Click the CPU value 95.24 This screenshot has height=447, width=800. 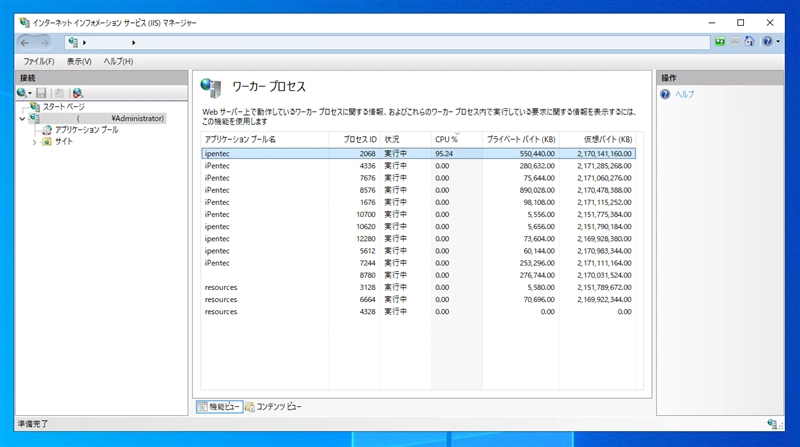(x=444, y=154)
